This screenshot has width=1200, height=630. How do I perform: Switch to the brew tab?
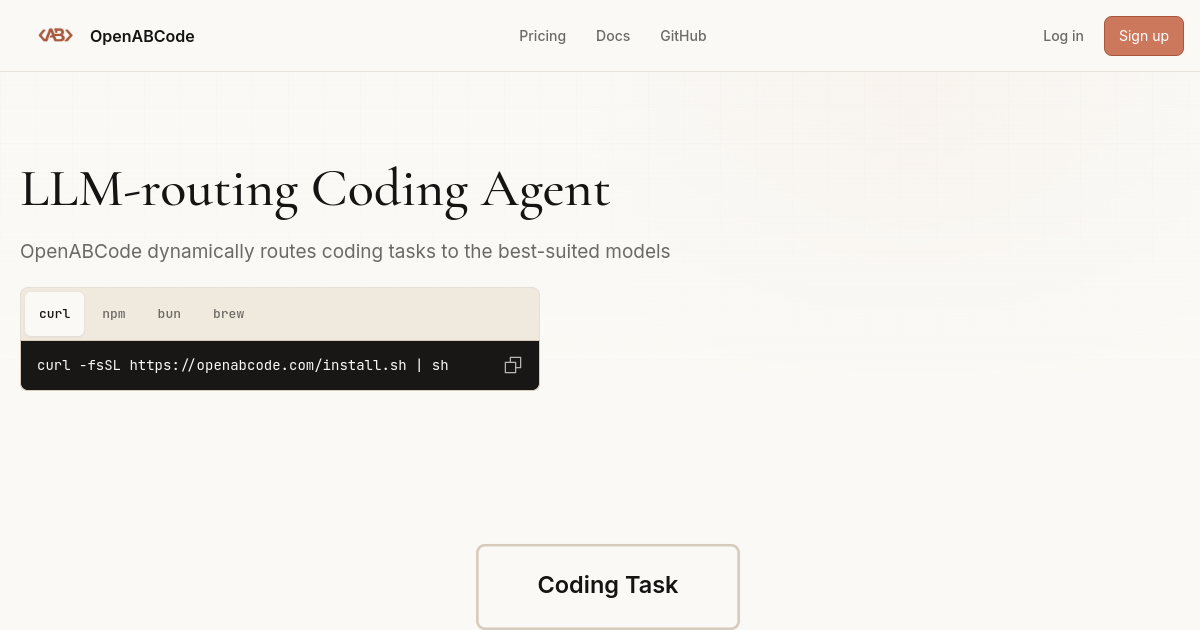tap(229, 314)
